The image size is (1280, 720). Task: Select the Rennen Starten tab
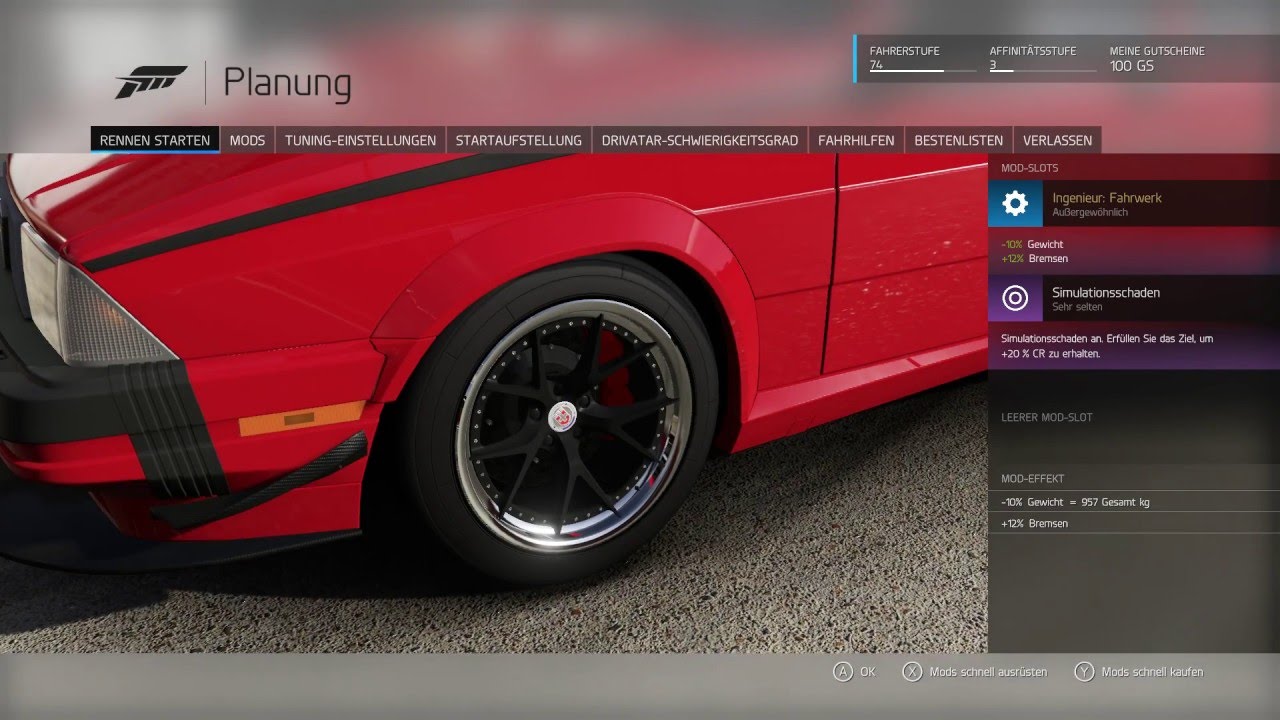(x=155, y=140)
